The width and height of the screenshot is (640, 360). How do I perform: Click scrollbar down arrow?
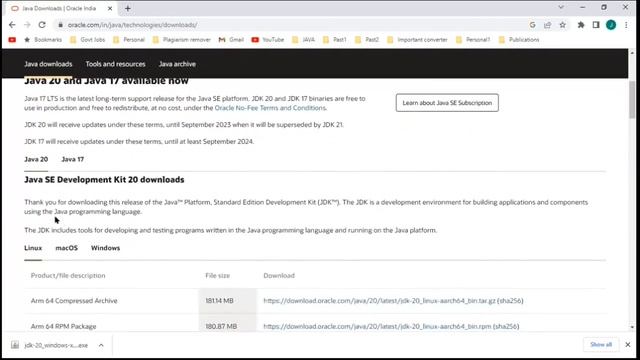pos(632,327)
